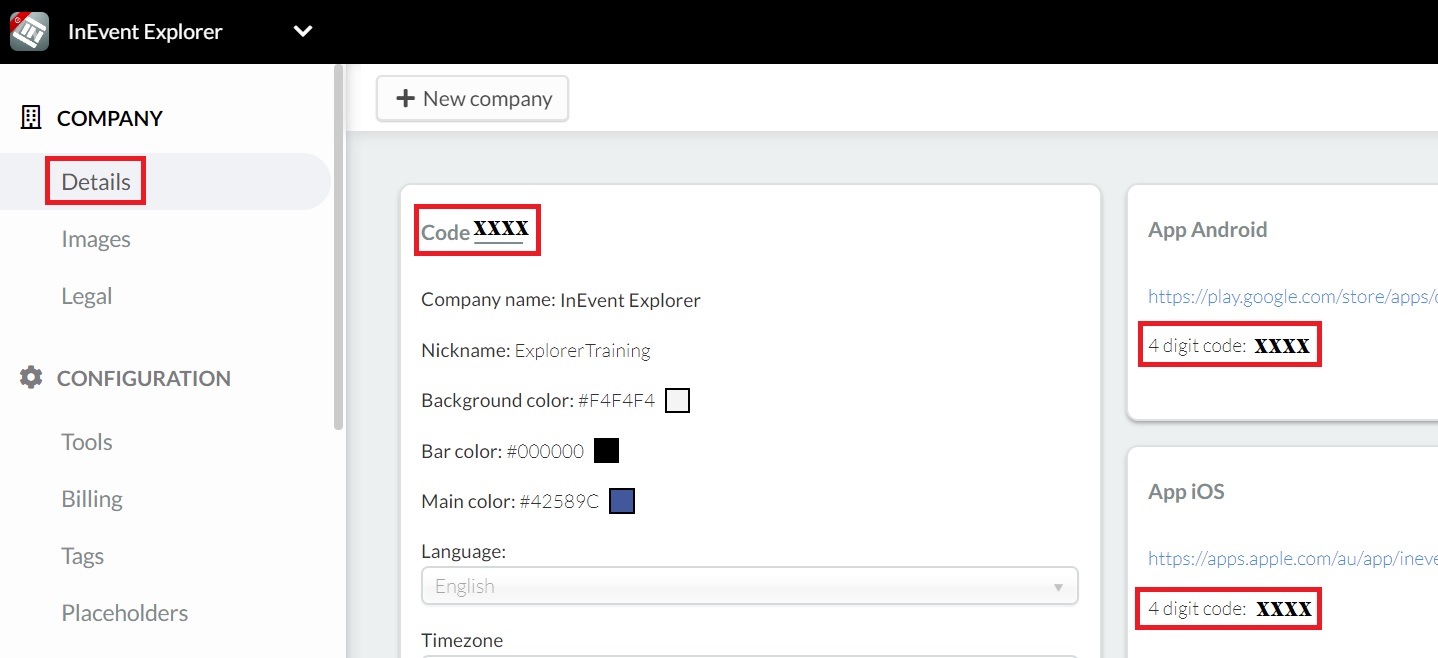Open Images in the sidebar
Screen dimensions: 1438x658
(96, 239)
